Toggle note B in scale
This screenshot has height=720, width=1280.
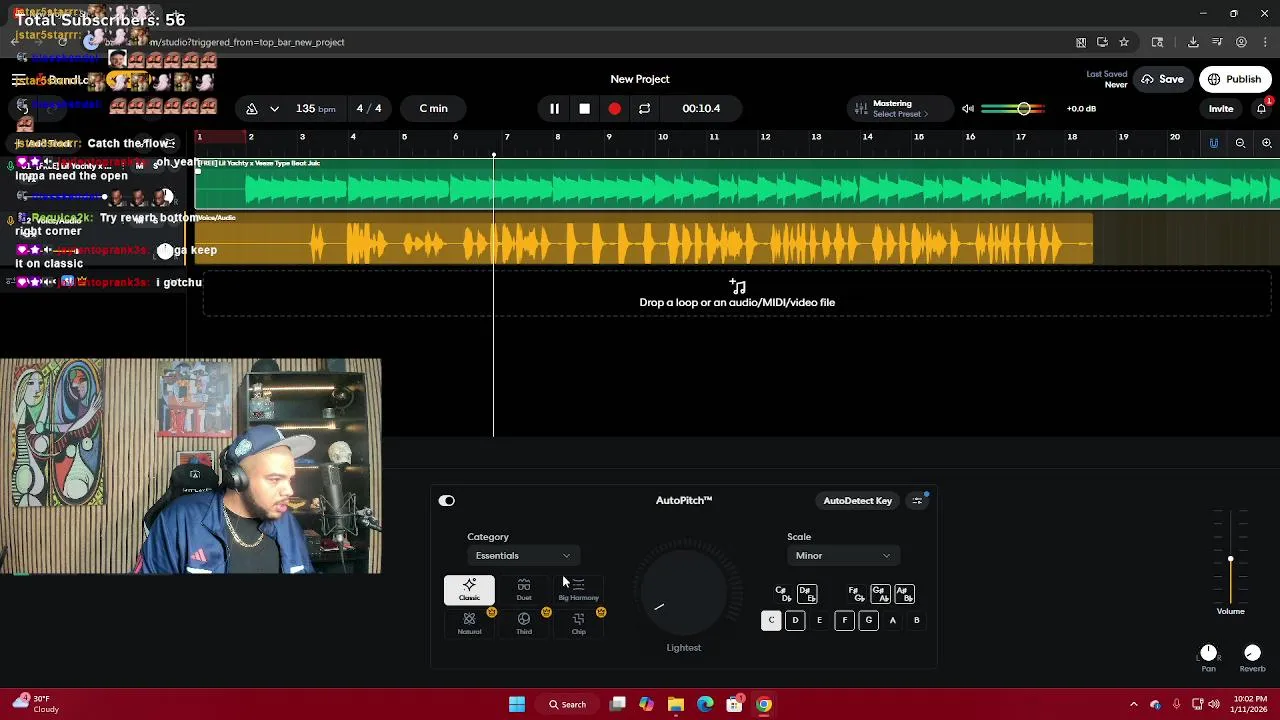point(916,621)
